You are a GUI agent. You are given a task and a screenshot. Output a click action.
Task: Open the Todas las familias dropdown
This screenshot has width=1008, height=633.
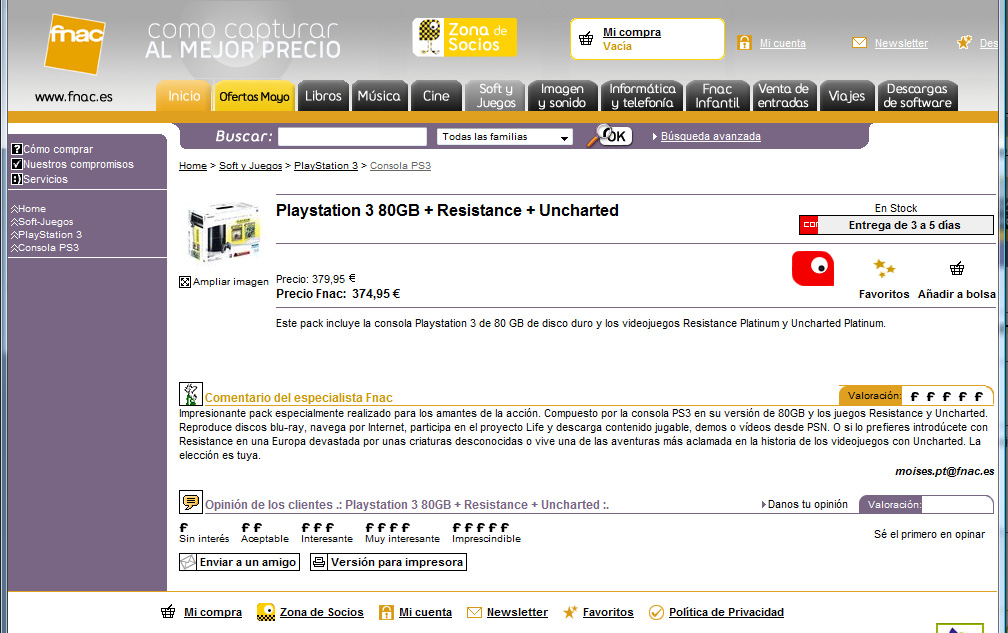point(505,137)
